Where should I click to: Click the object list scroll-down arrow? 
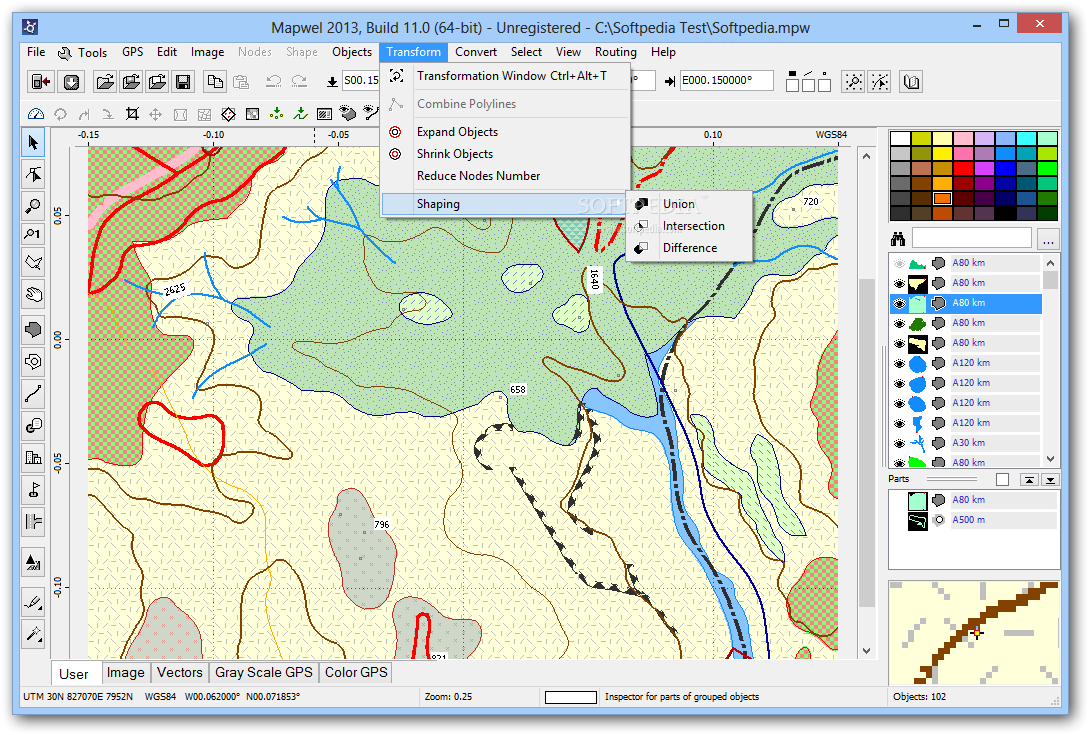(1050, 459)
